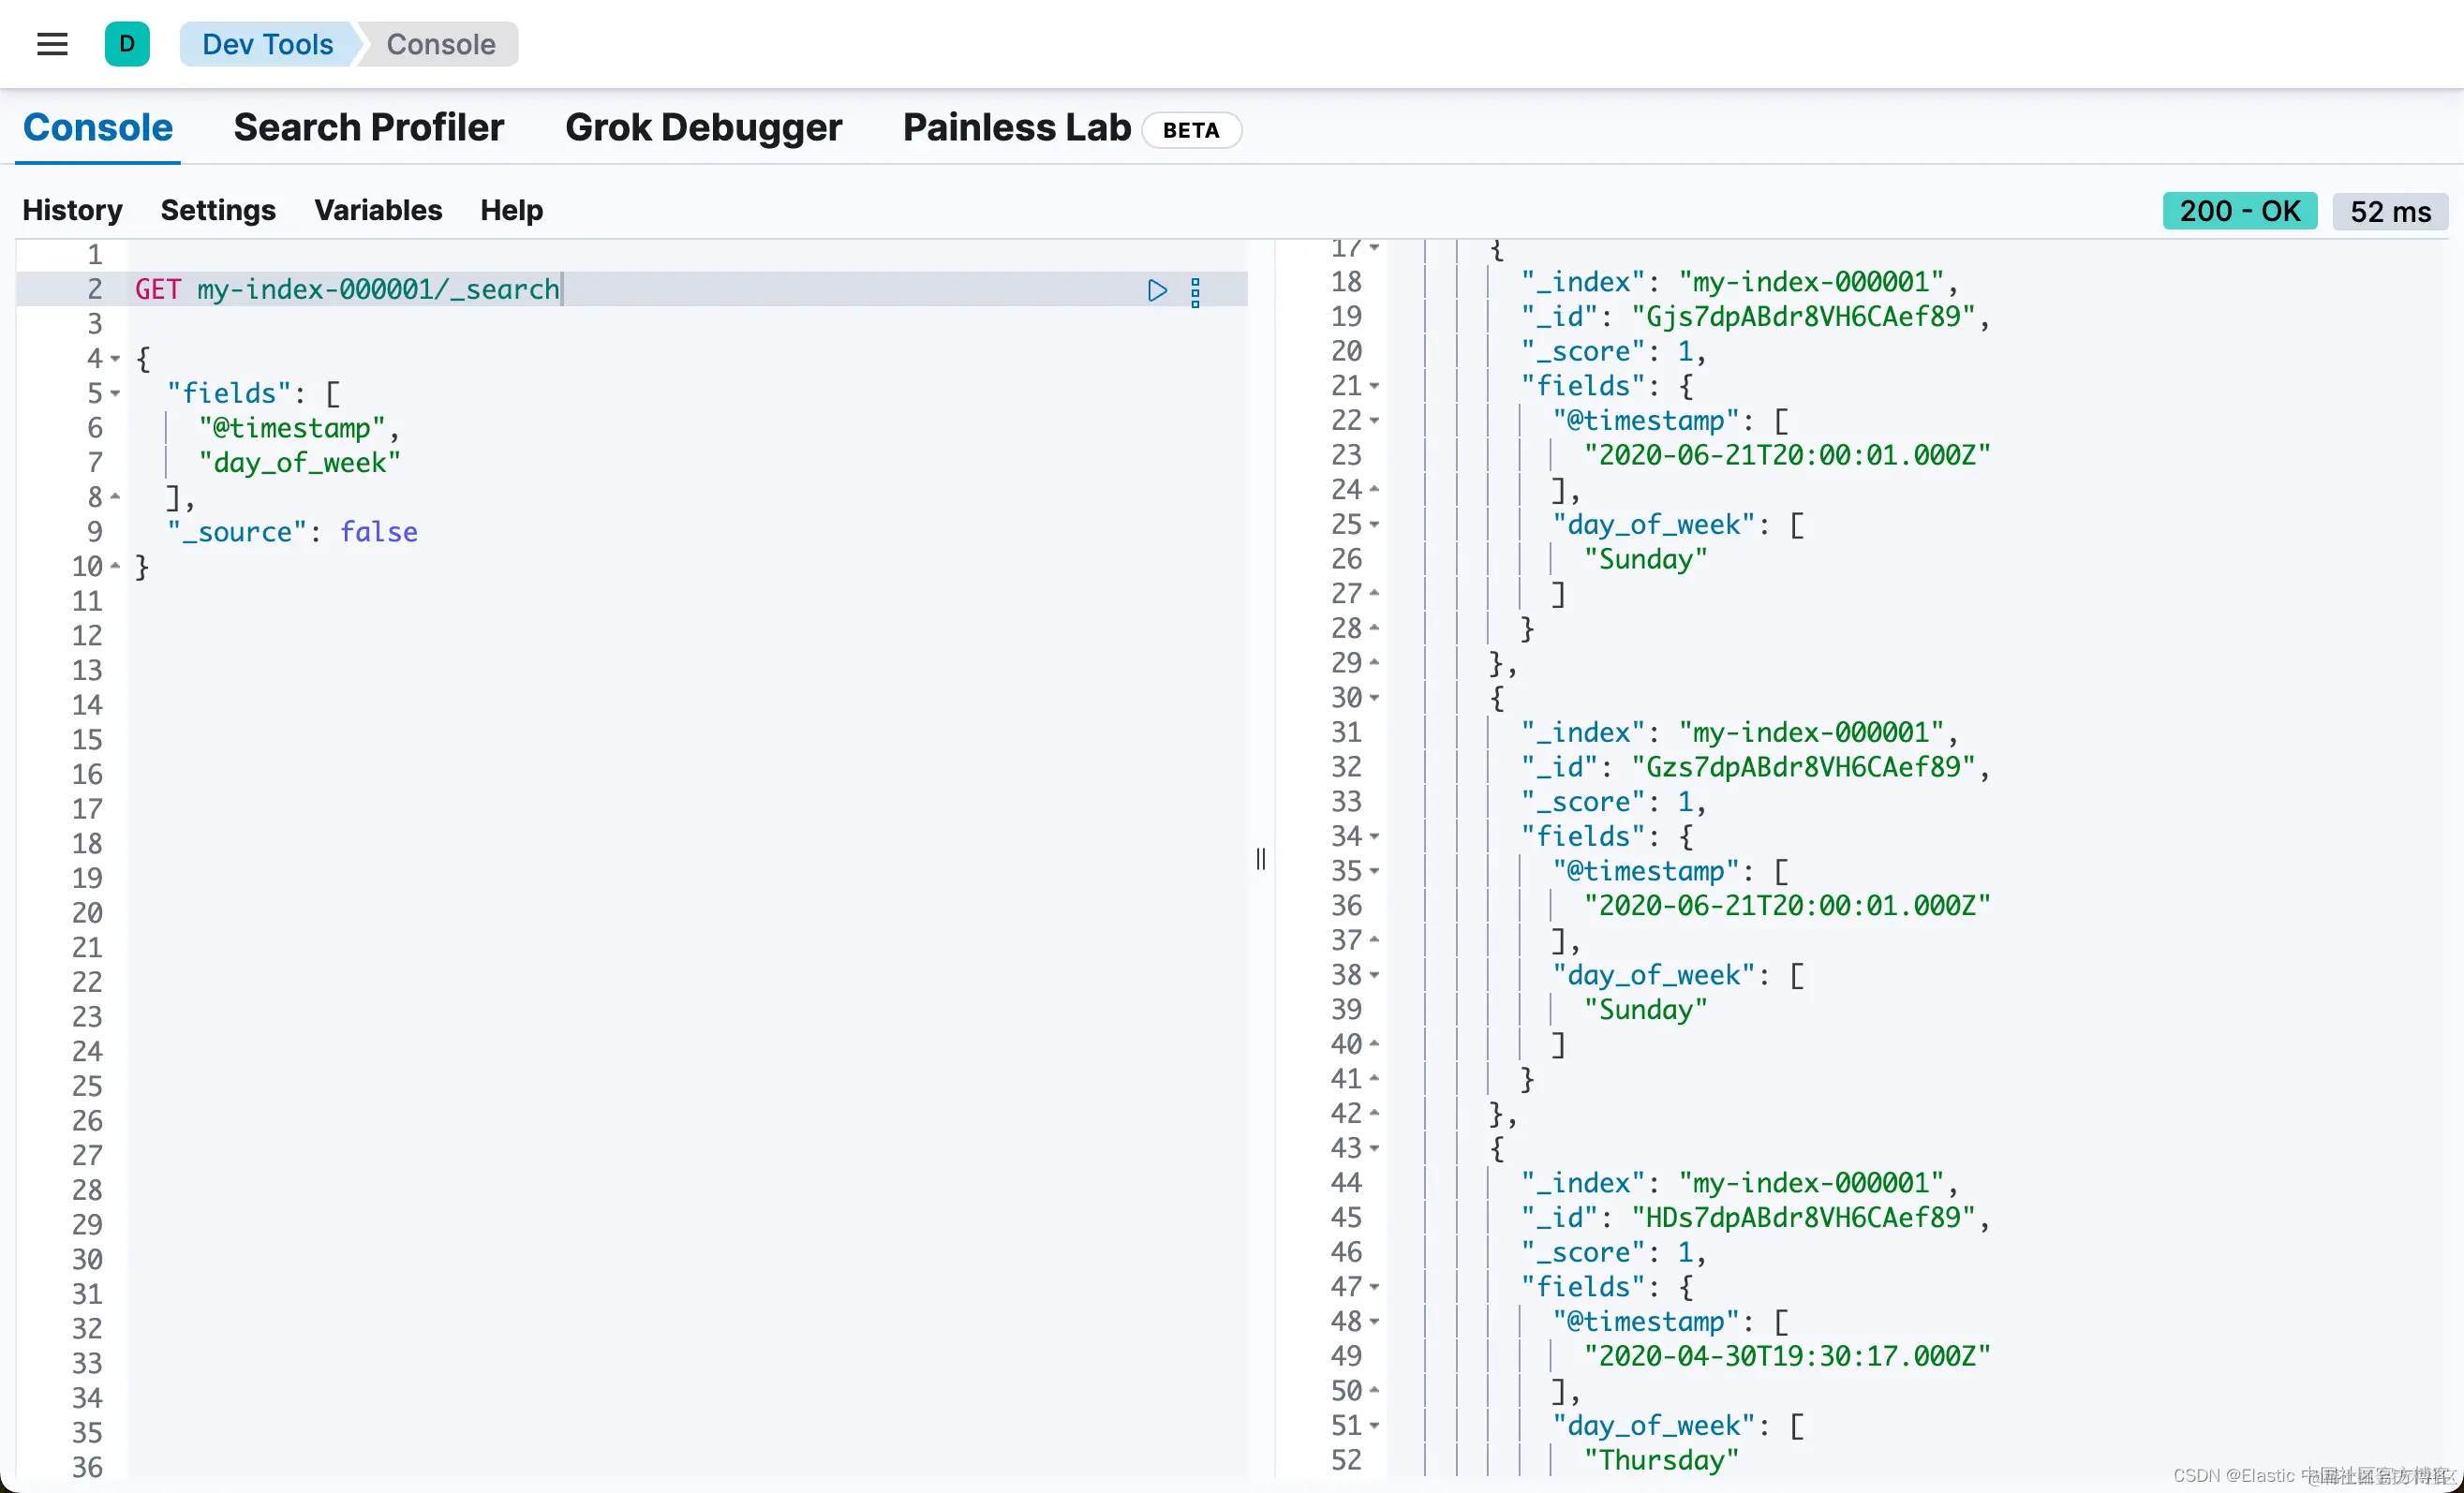2464x1493 pixels.
Task: Collapse third hit object at response line 43
Action: (x=1374, y=1149)
